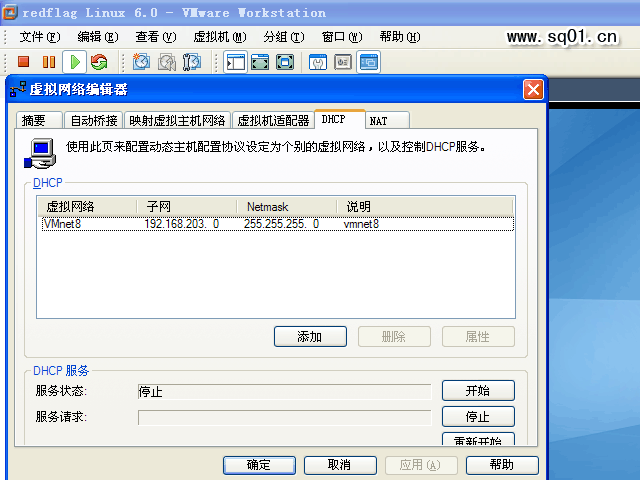The height and width of the screenshot is (480, 640).
Task: Select the DHCP tab
Action: click(340, 119)
